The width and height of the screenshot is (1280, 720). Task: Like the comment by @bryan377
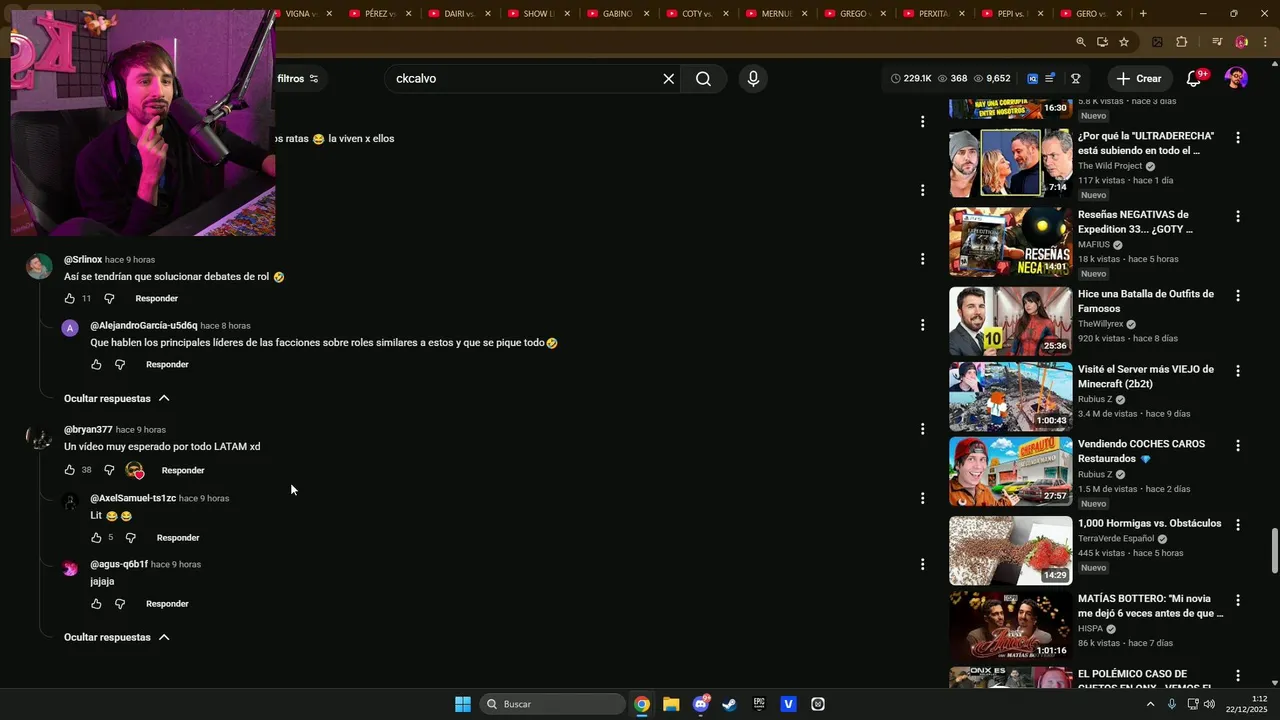click(70, 470)
